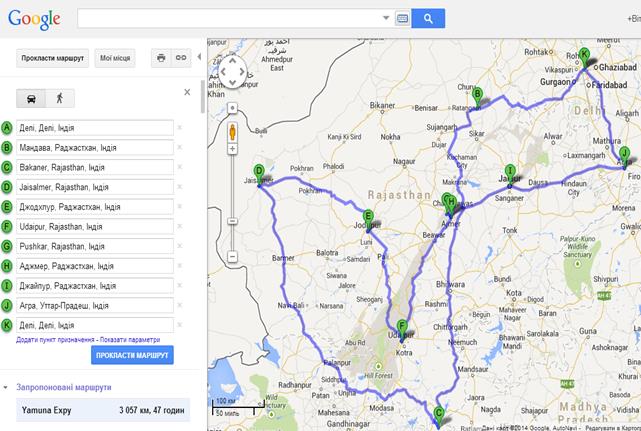Click map marker I at Jaipur

point(510,175)
